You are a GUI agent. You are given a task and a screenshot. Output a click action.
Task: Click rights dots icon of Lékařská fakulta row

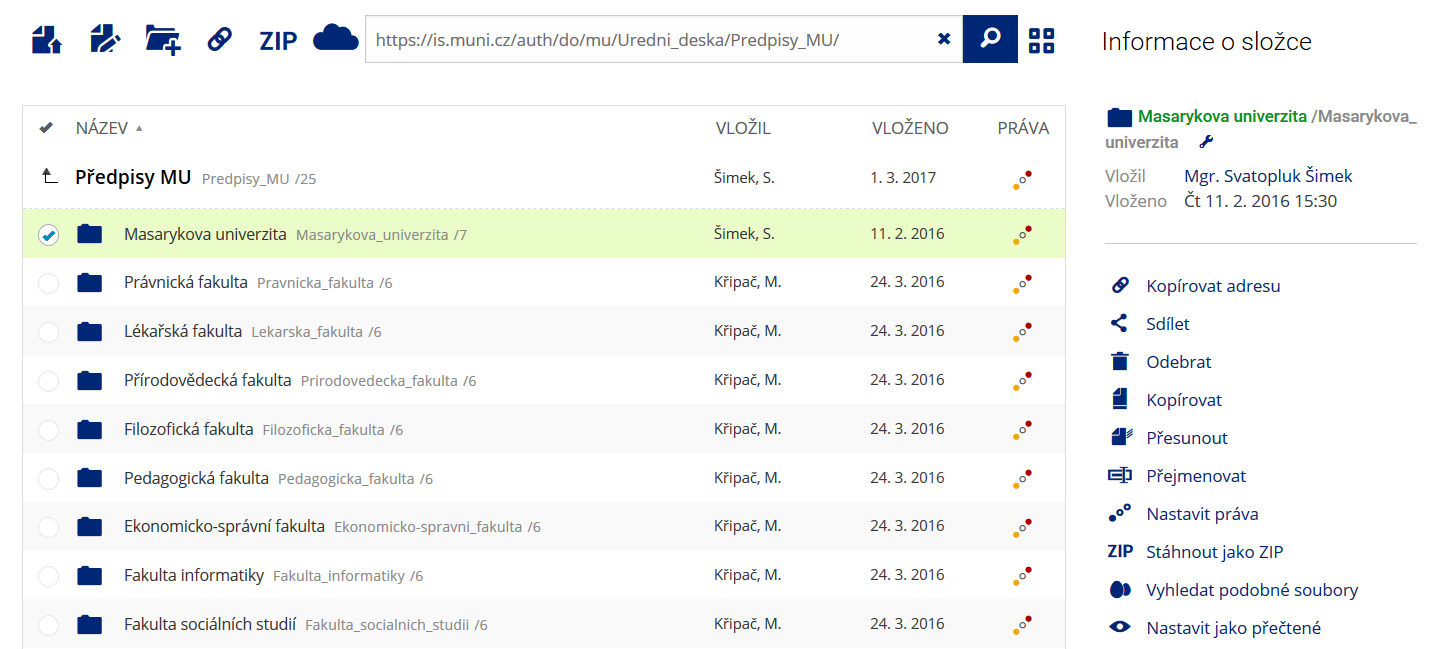click(x=1022, y=333)
